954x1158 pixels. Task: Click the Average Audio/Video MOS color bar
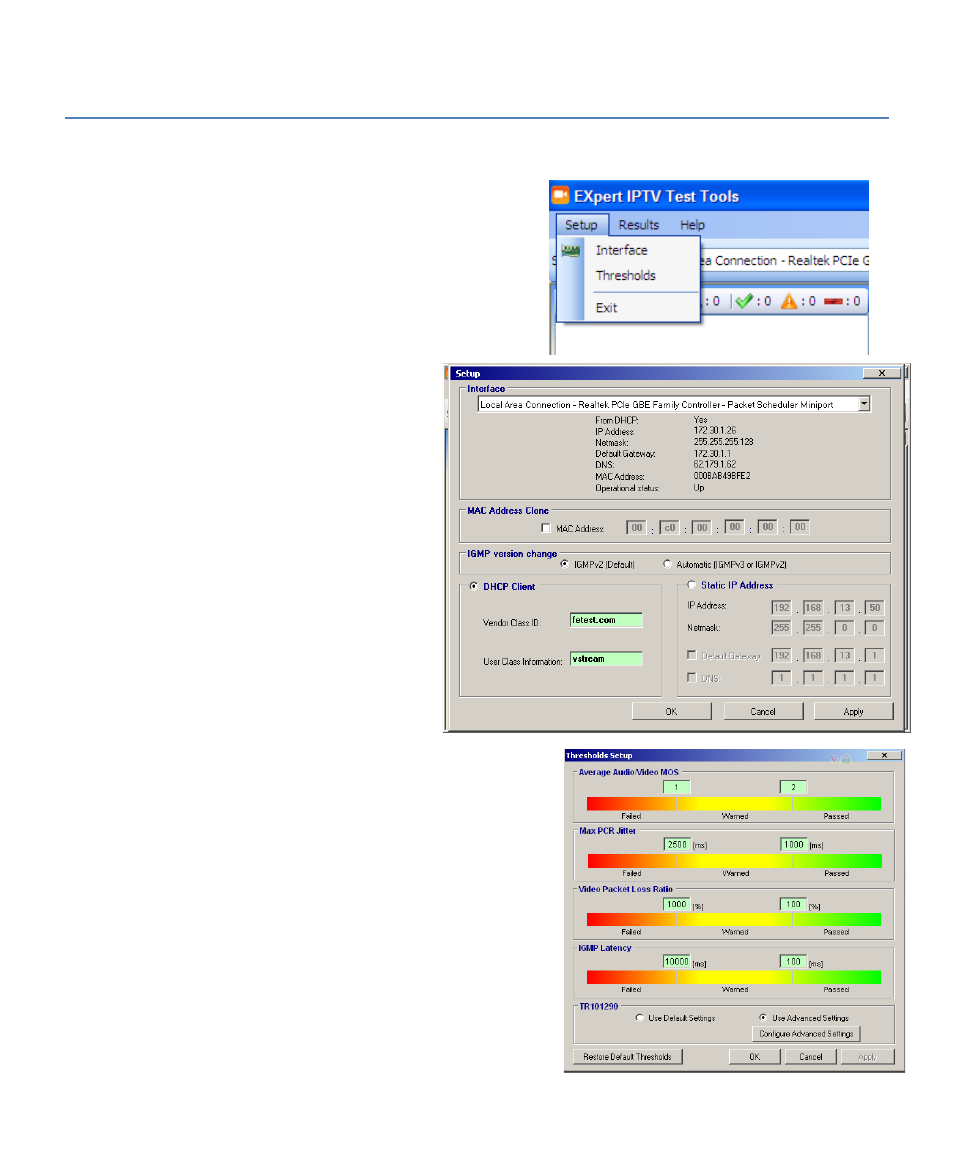[734, 804]
